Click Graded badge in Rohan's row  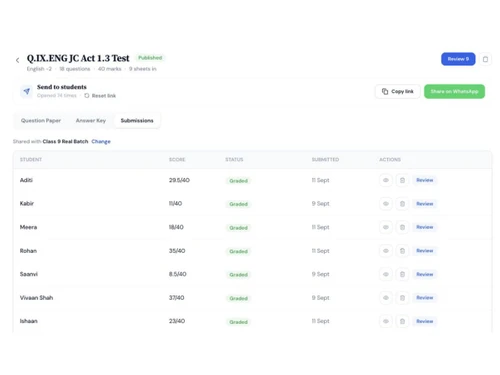point(238,251)
